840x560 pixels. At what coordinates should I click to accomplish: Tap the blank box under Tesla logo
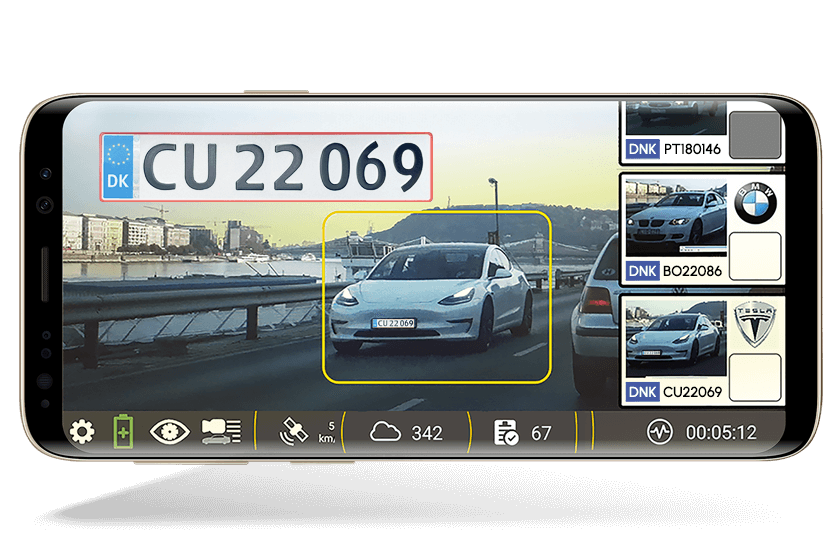755,377
